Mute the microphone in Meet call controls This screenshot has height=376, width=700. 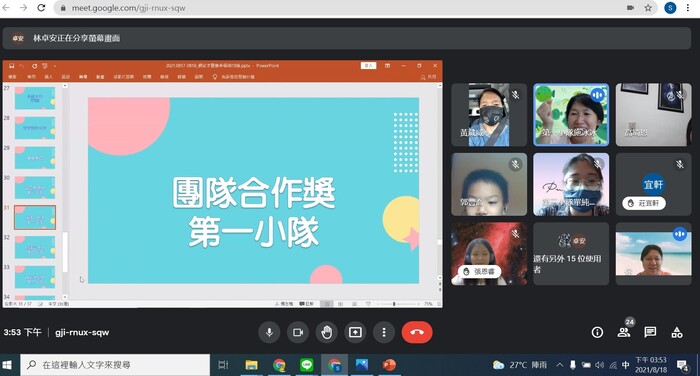pos(269,333)
